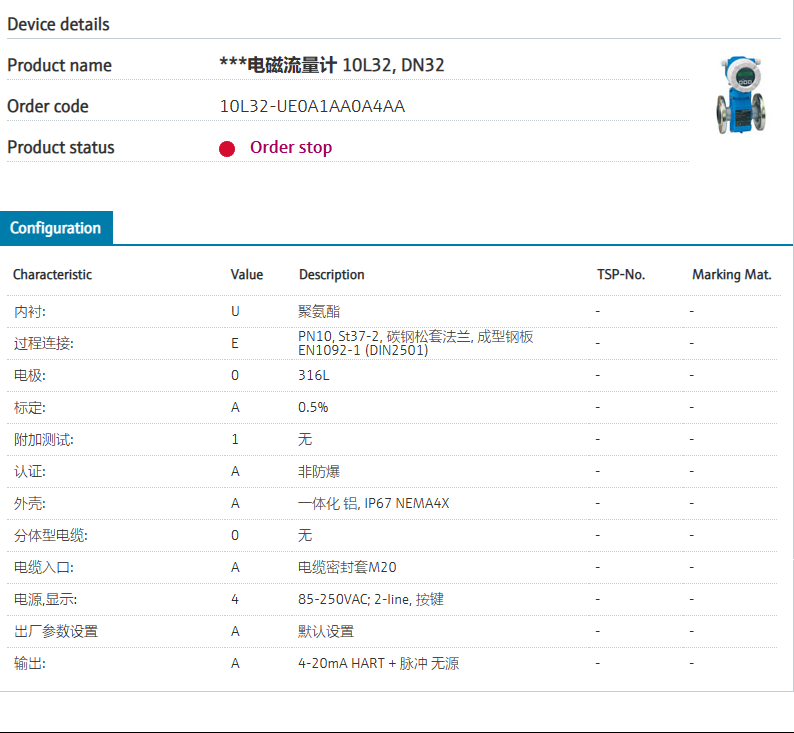794x733 pixels.
Task: Click the Marking Mat. column header
Action: click(732, 274)
